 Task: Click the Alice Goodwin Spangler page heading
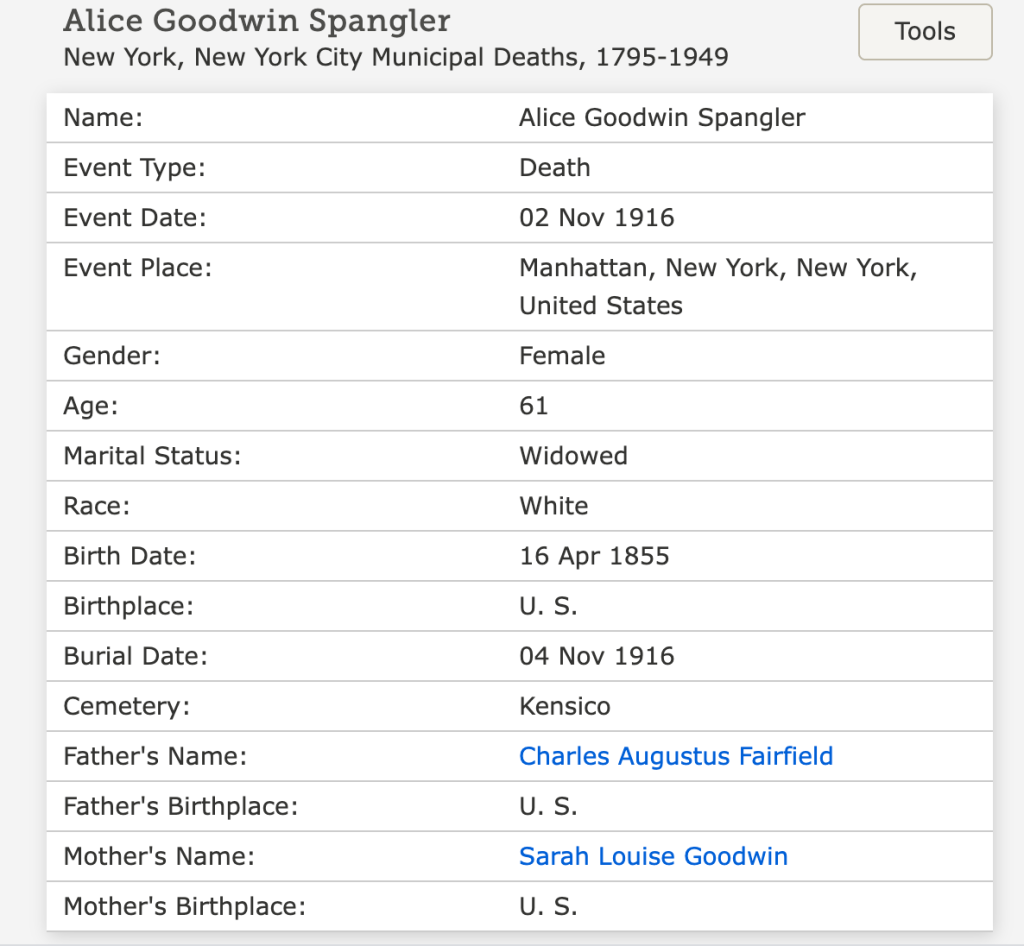pos(257,20)
